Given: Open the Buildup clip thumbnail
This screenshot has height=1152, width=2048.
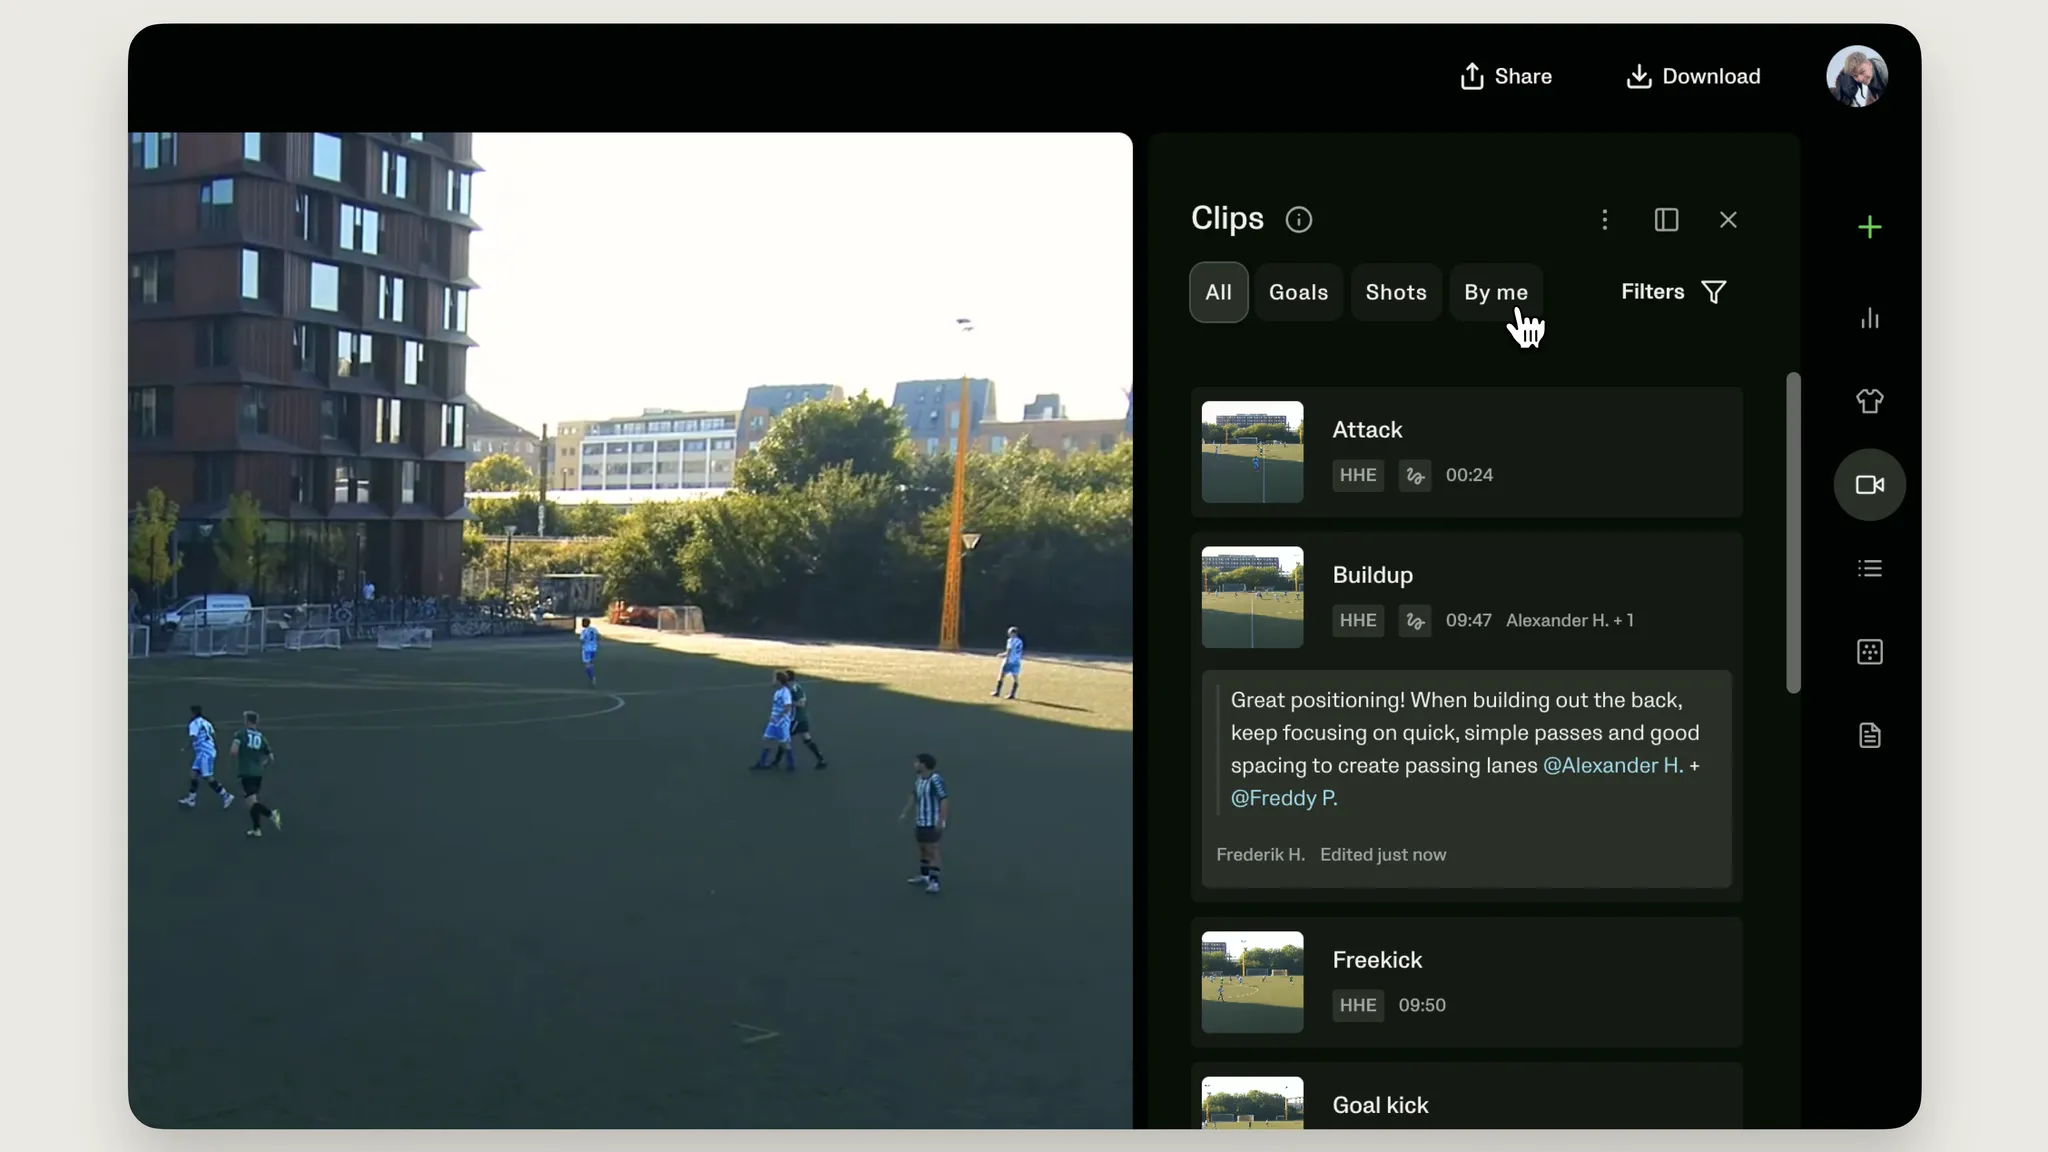Looking at the screenshot, I should [1252, 597].
